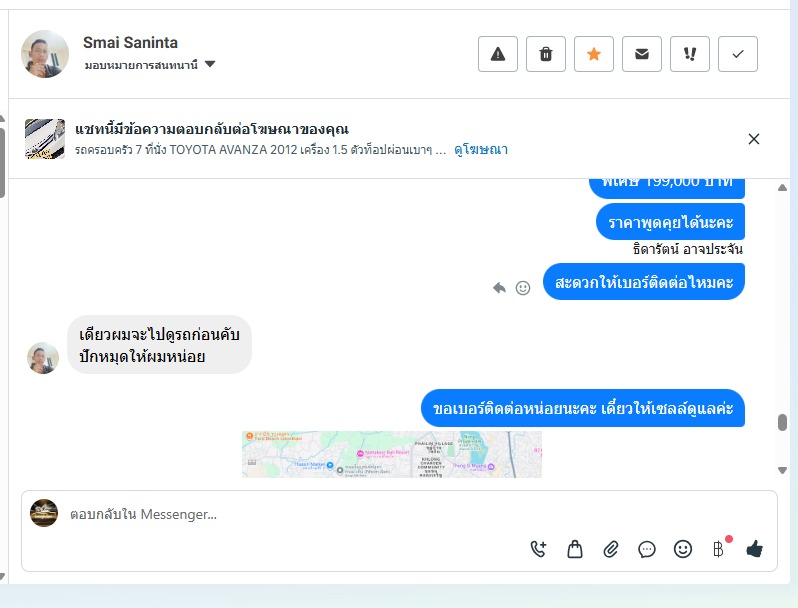Click the reply arrow beside the message
The height and width of the screenshot is (608, 798).
coord(500,288)
